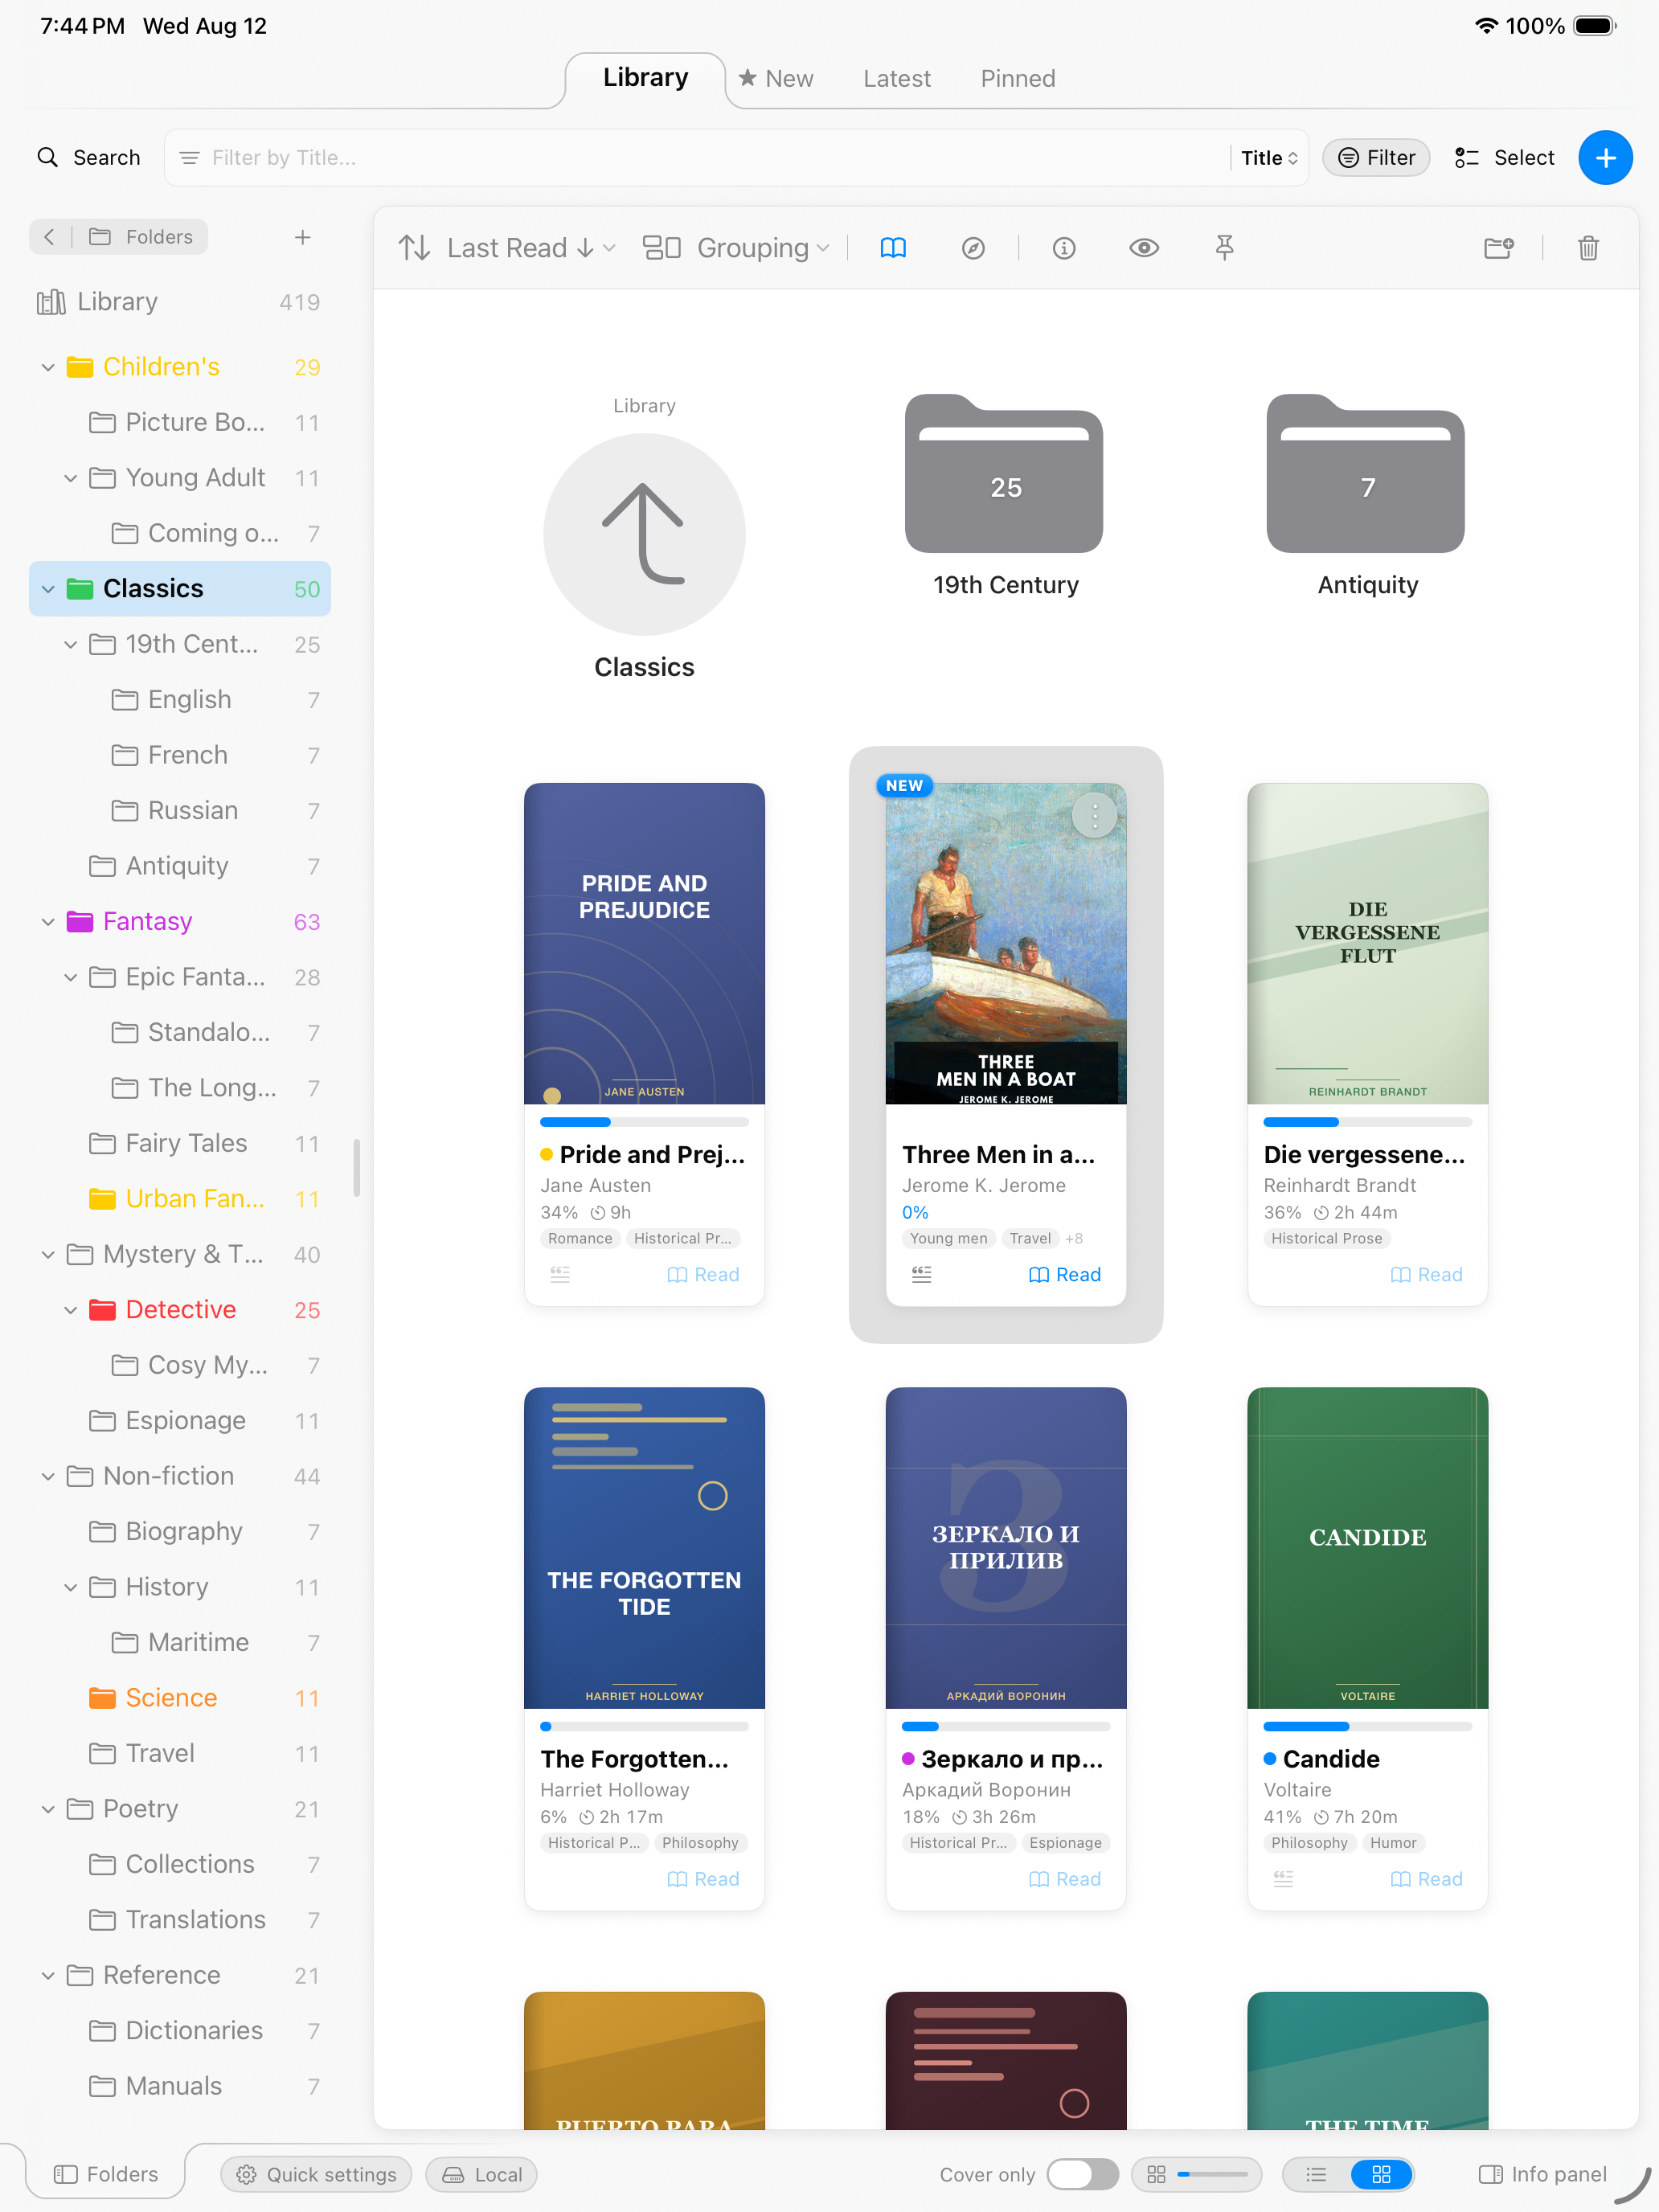Click the sort direction arrows icon

(x=414, y=248)
